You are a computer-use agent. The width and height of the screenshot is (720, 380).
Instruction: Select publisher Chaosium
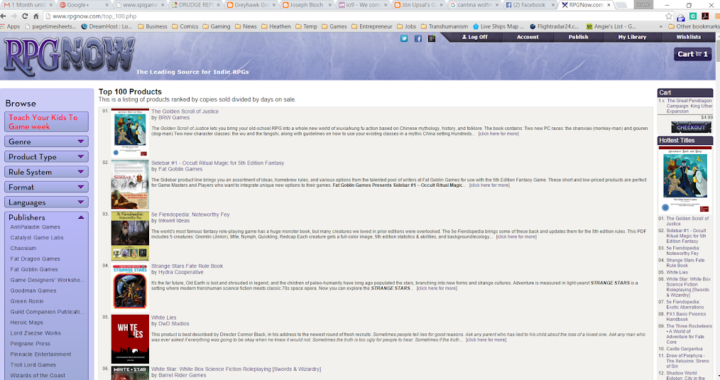tap(23, 248)
